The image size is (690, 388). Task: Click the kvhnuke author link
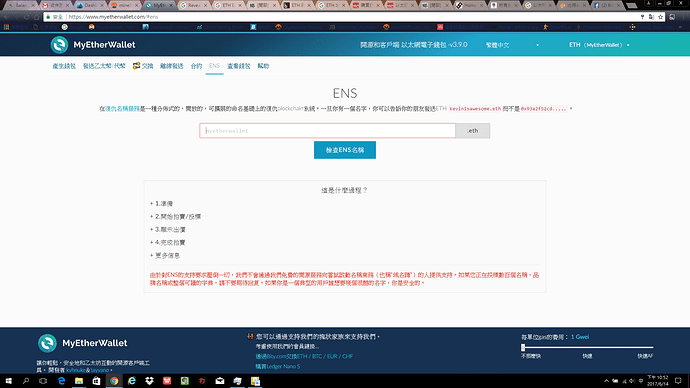point(75,370)
